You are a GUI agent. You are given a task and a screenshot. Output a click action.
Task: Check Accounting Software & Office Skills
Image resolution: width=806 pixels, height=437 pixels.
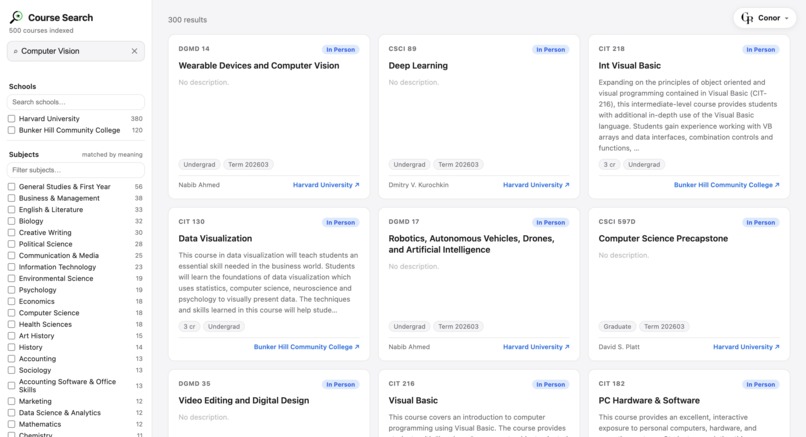11,386
